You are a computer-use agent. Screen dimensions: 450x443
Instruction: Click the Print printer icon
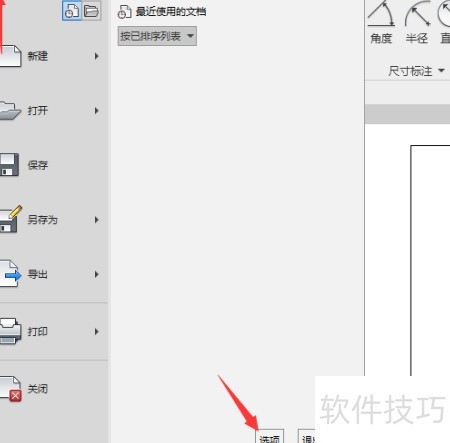click(11, 331)
